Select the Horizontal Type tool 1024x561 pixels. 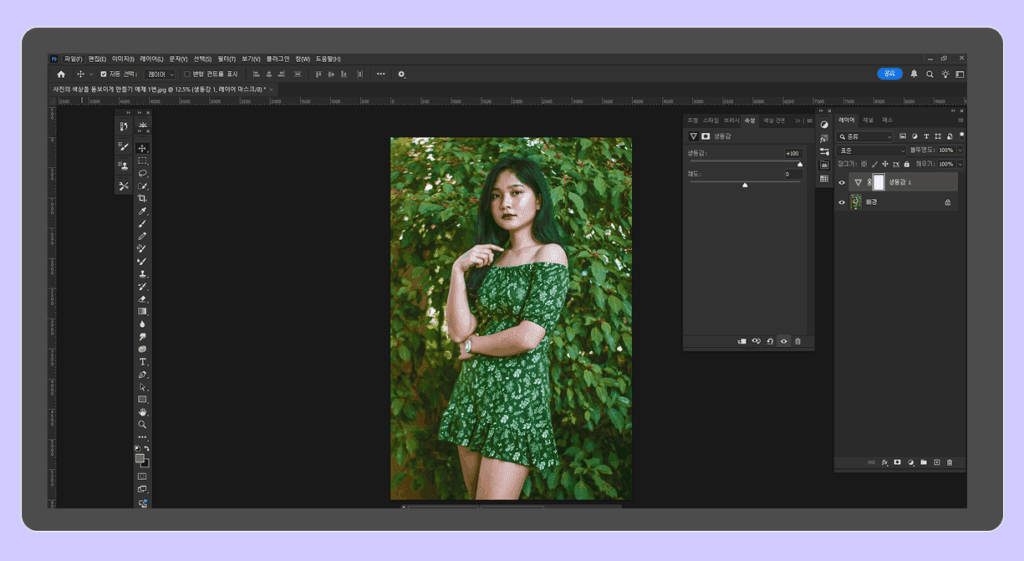142,362
